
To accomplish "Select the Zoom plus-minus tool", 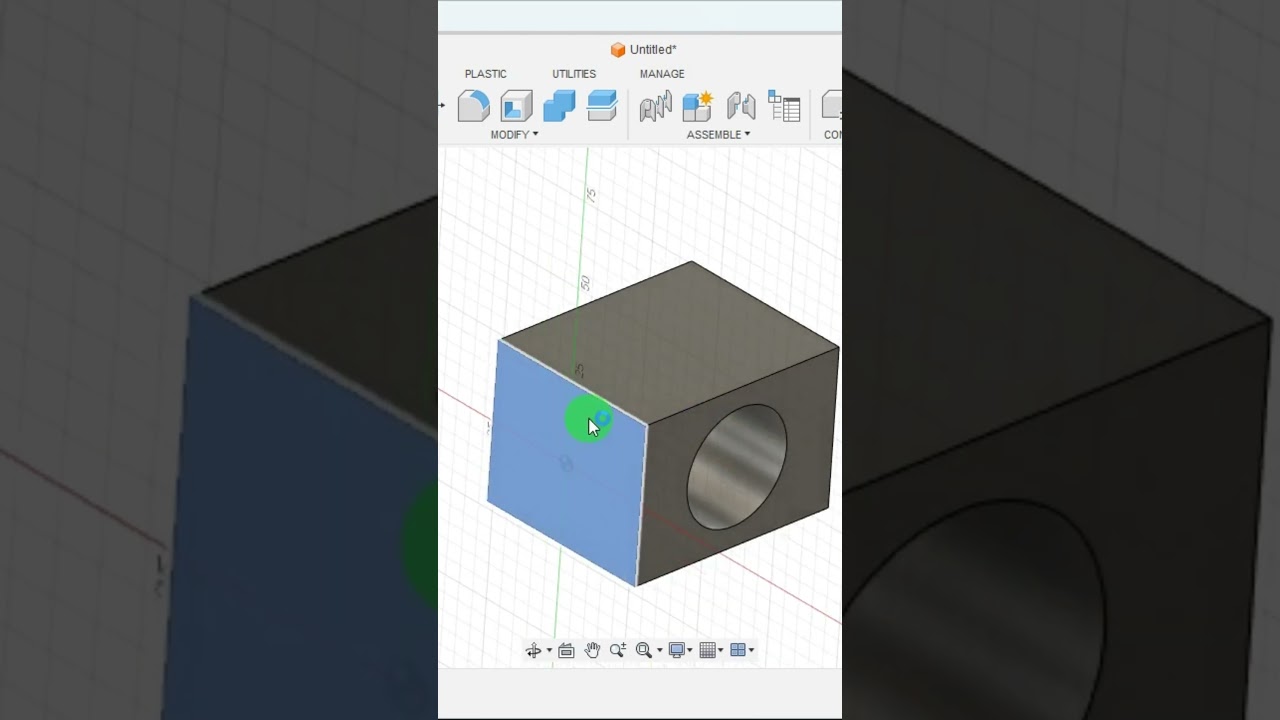I will [618, 650].
